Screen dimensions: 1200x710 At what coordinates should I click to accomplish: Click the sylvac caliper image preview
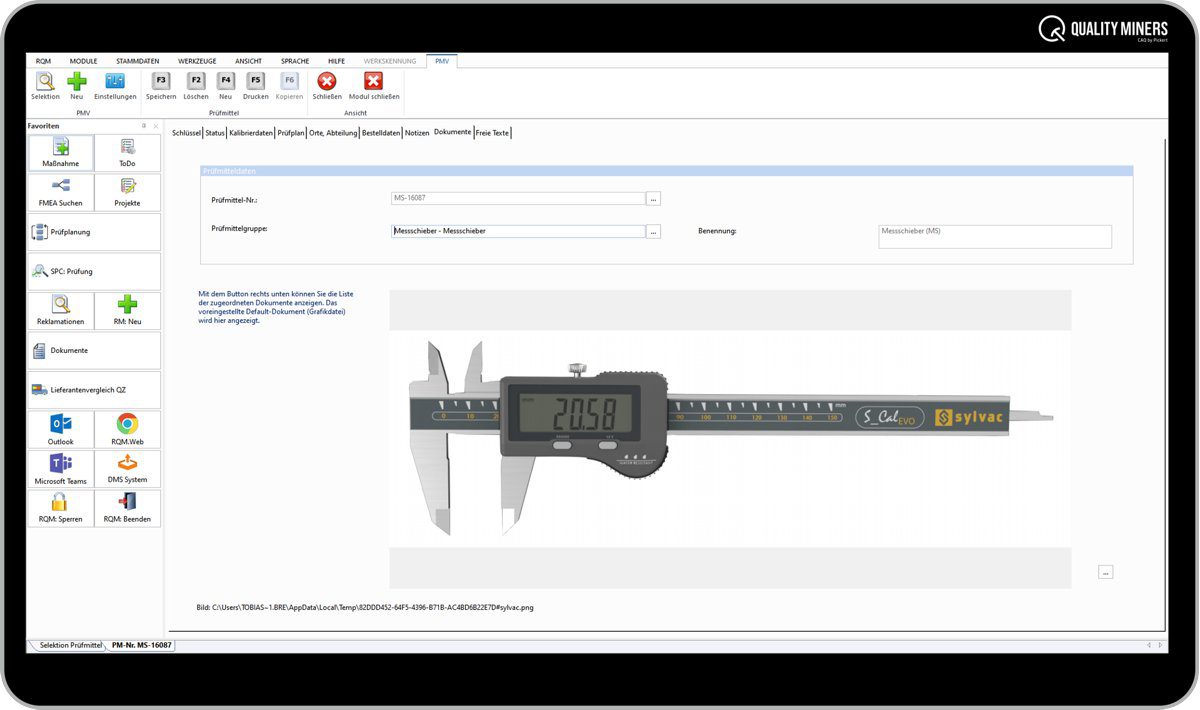(730, 438)
